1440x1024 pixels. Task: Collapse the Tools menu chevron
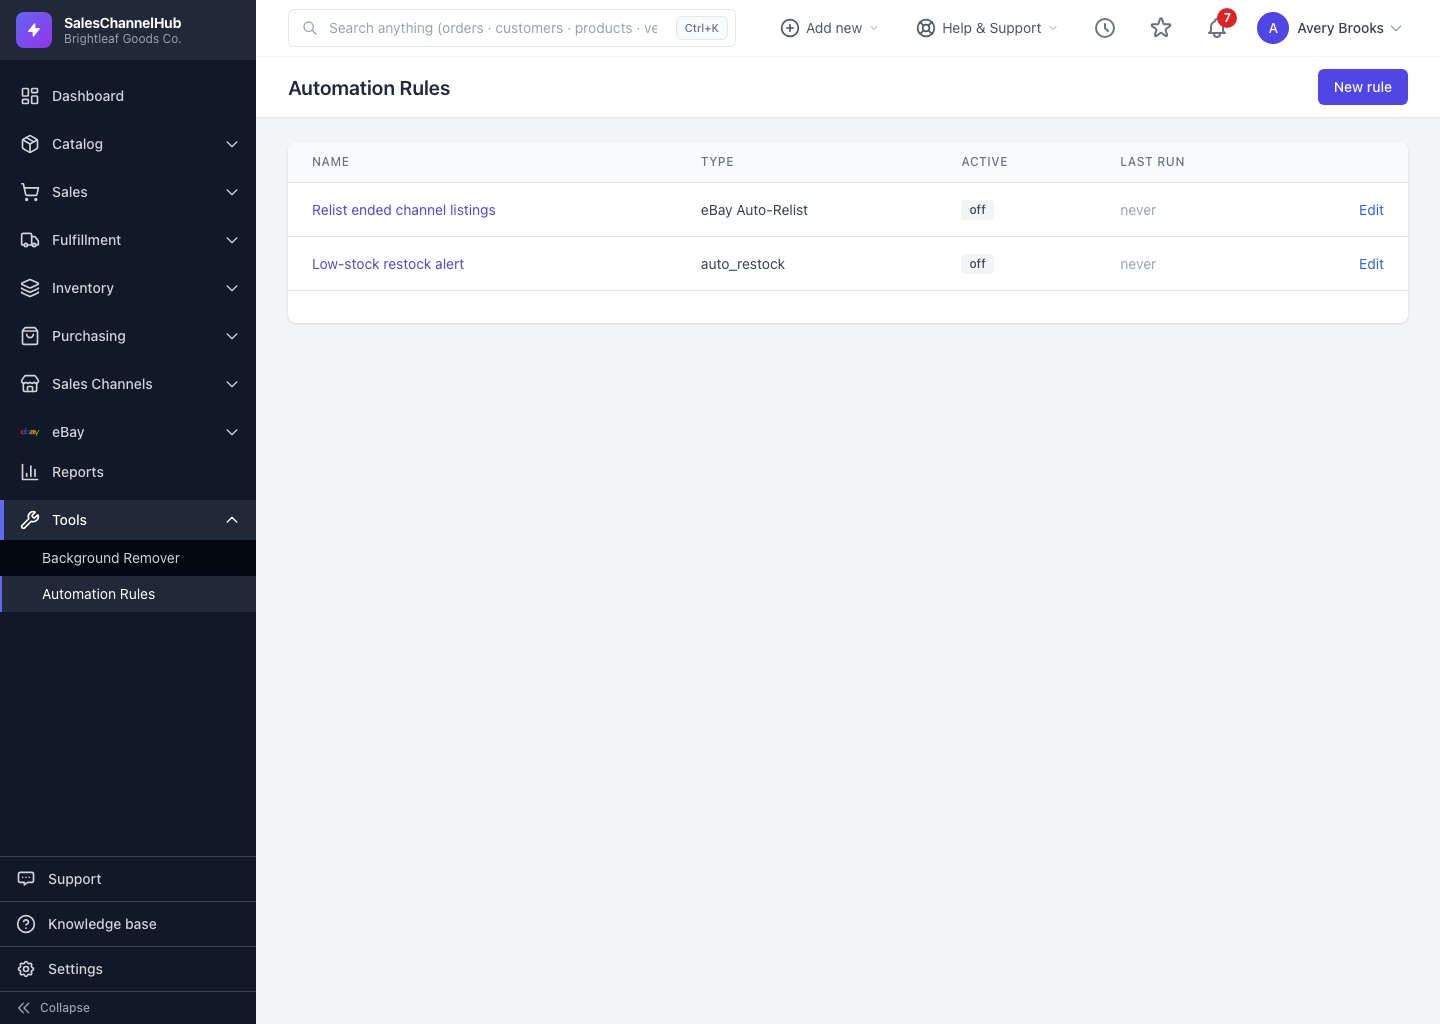(232, 520)
